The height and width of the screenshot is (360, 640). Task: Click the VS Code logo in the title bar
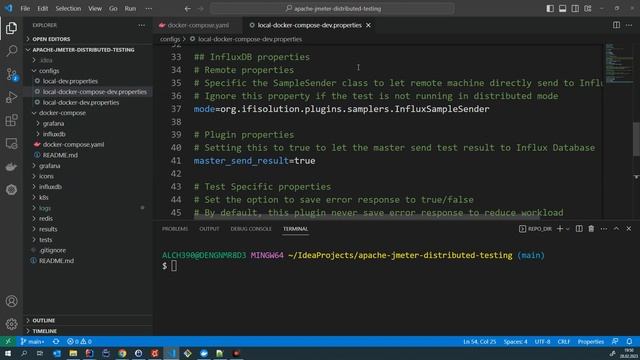click(9, 8)
